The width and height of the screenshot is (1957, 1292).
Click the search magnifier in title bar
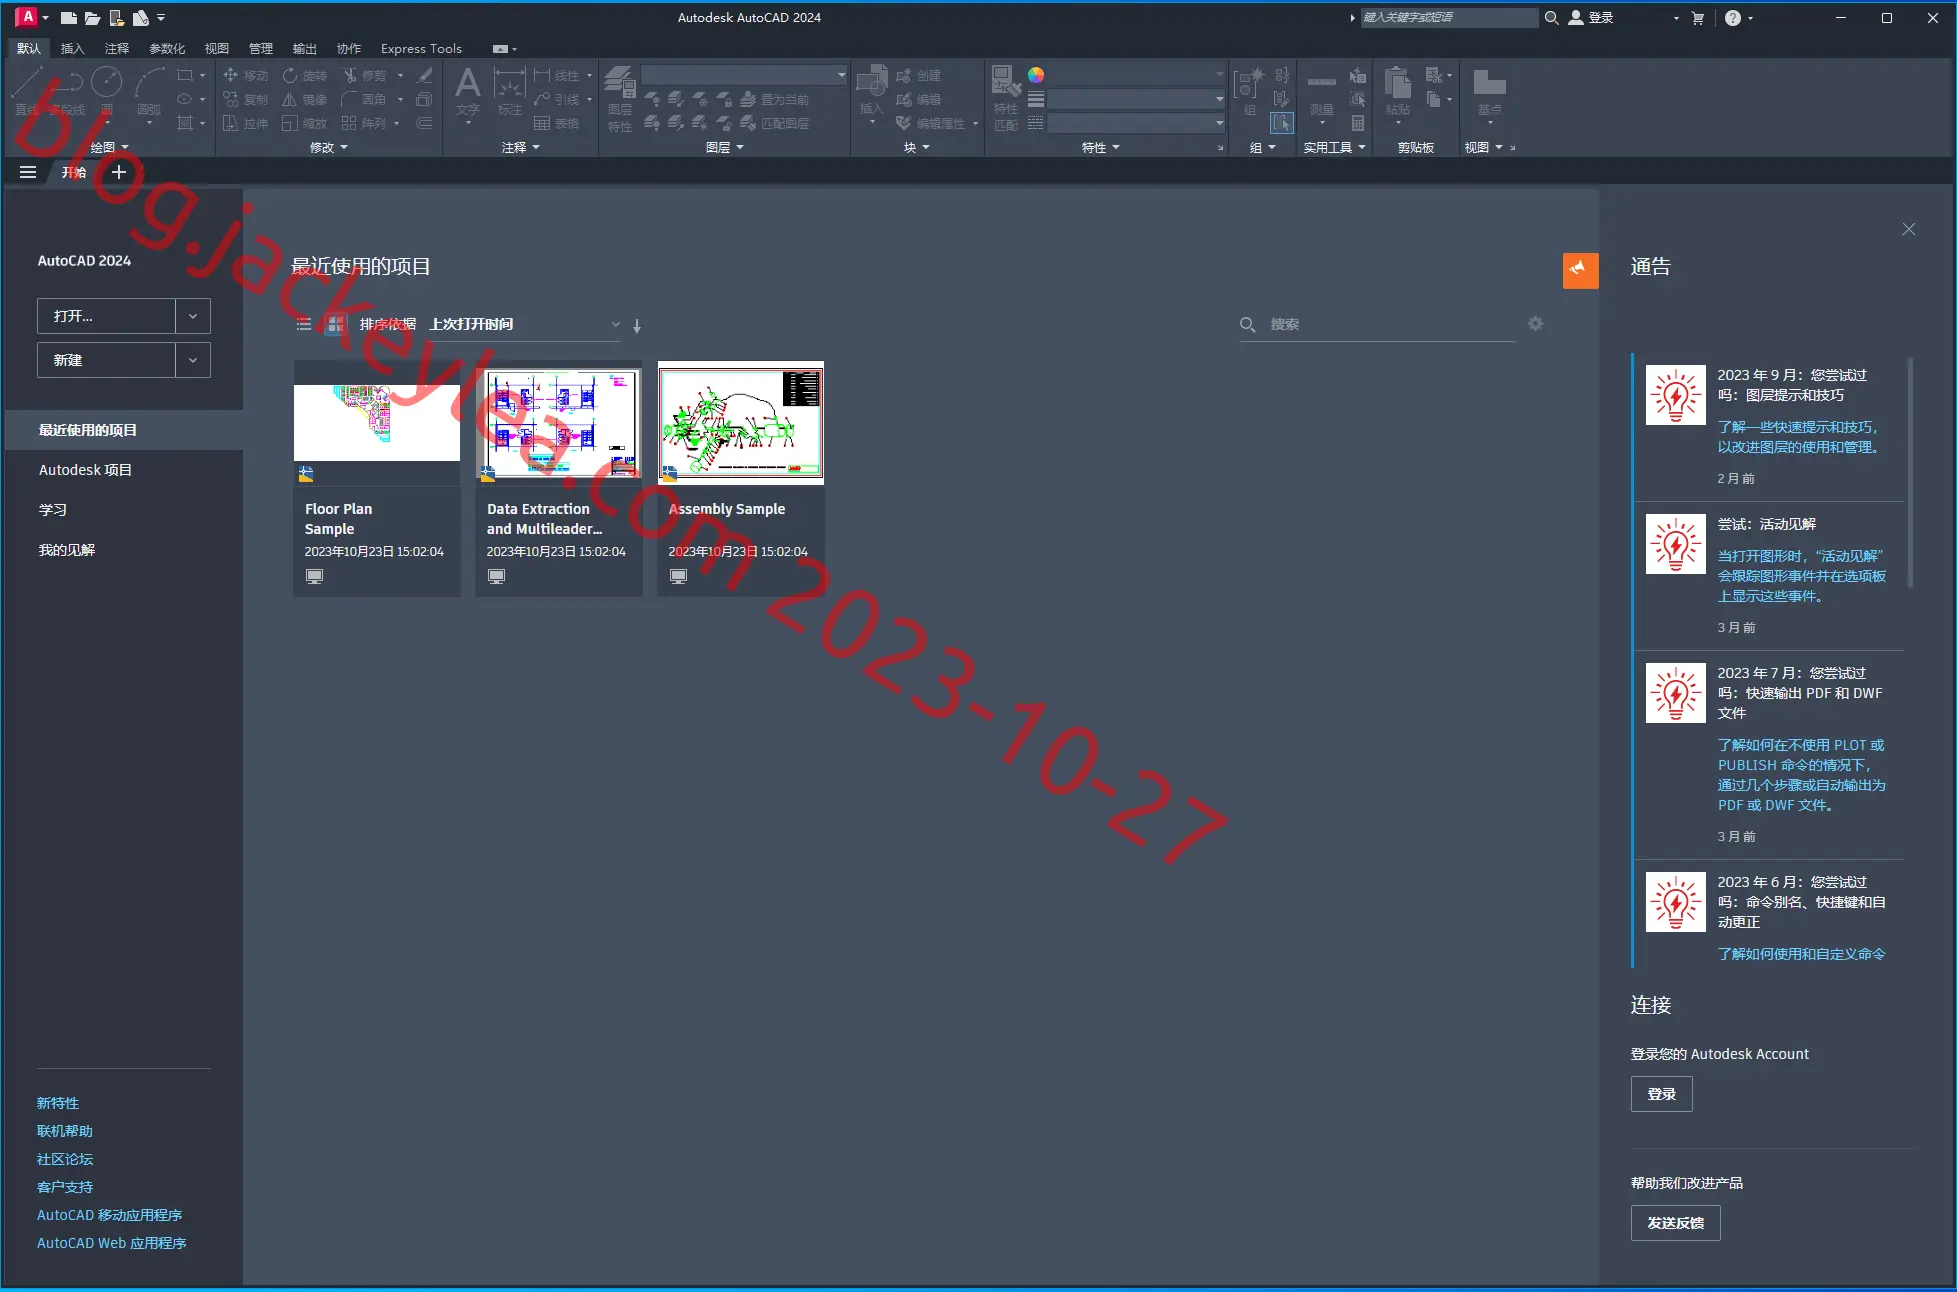click(1551, 18)
